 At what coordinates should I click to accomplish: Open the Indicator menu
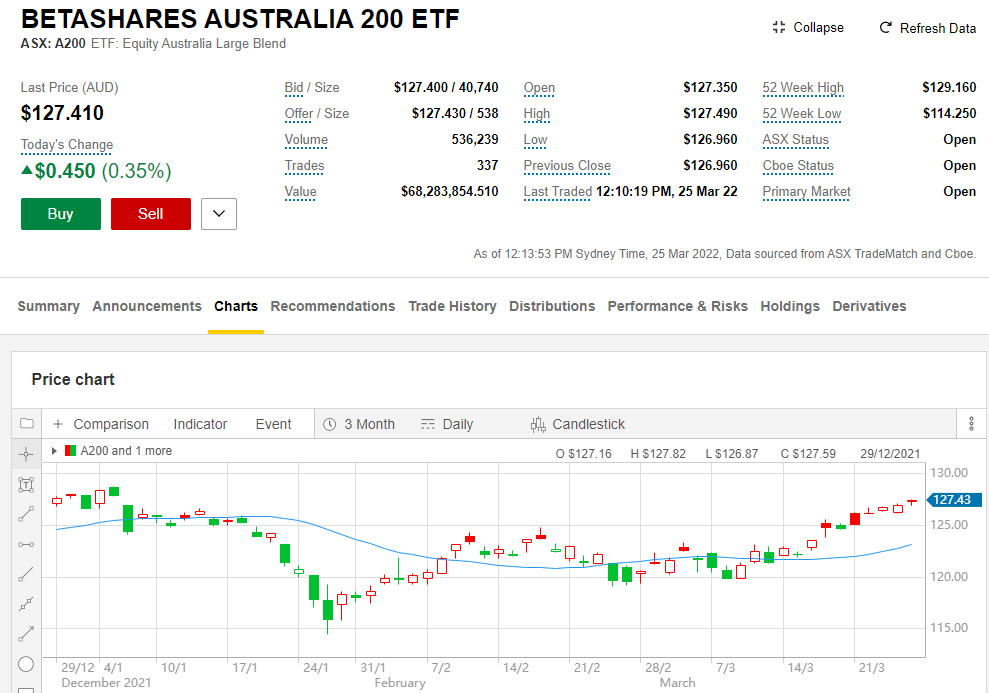(x=200, y=424)
